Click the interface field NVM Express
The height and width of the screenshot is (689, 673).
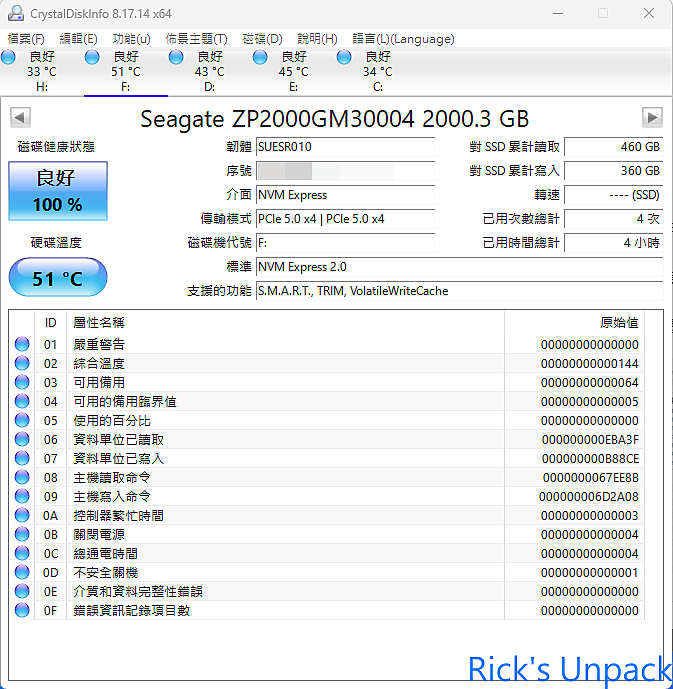(x=346, y=195)
